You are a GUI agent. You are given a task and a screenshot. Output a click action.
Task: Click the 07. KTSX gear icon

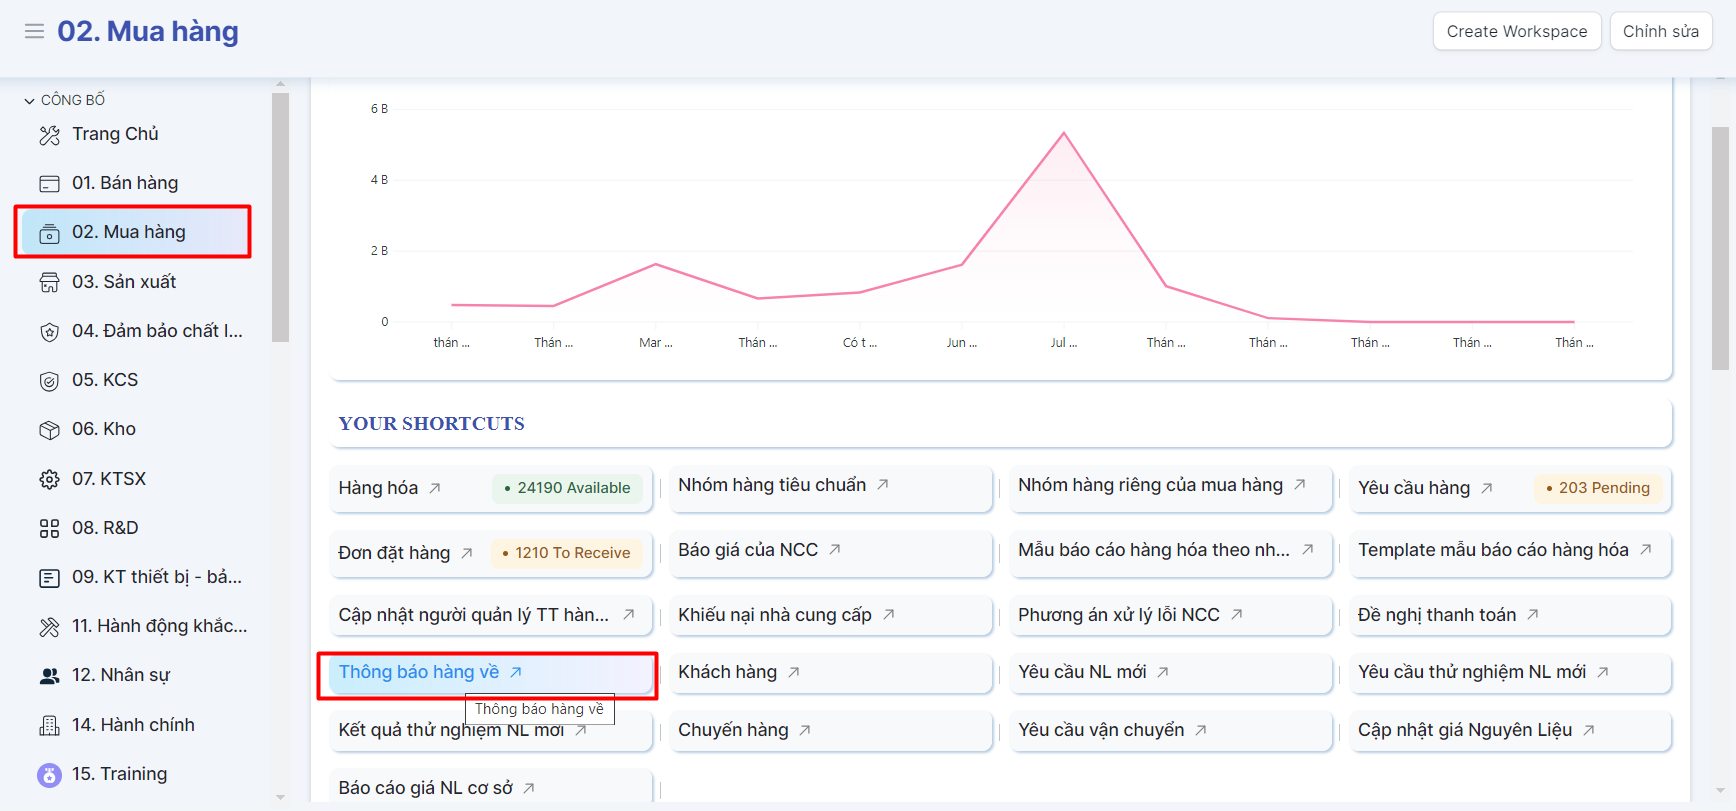point(49,479)
